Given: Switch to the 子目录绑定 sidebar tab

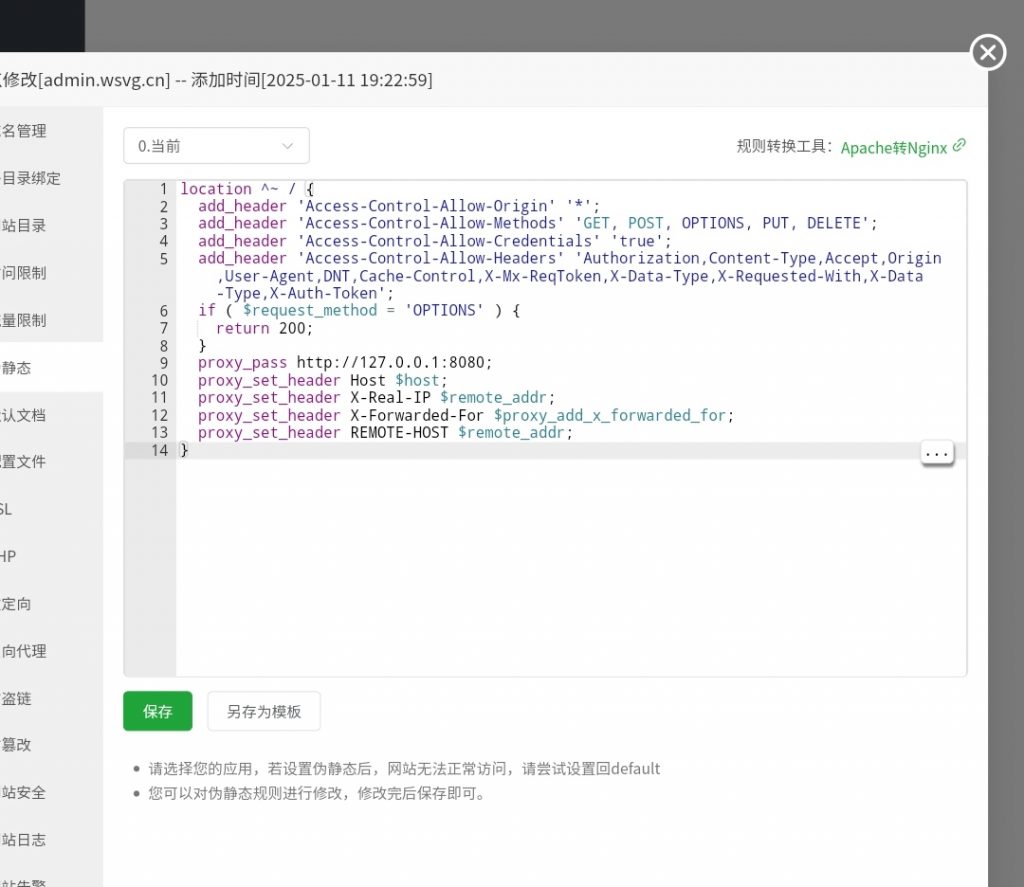Looking at the screenshot, I should click(31, 178).
